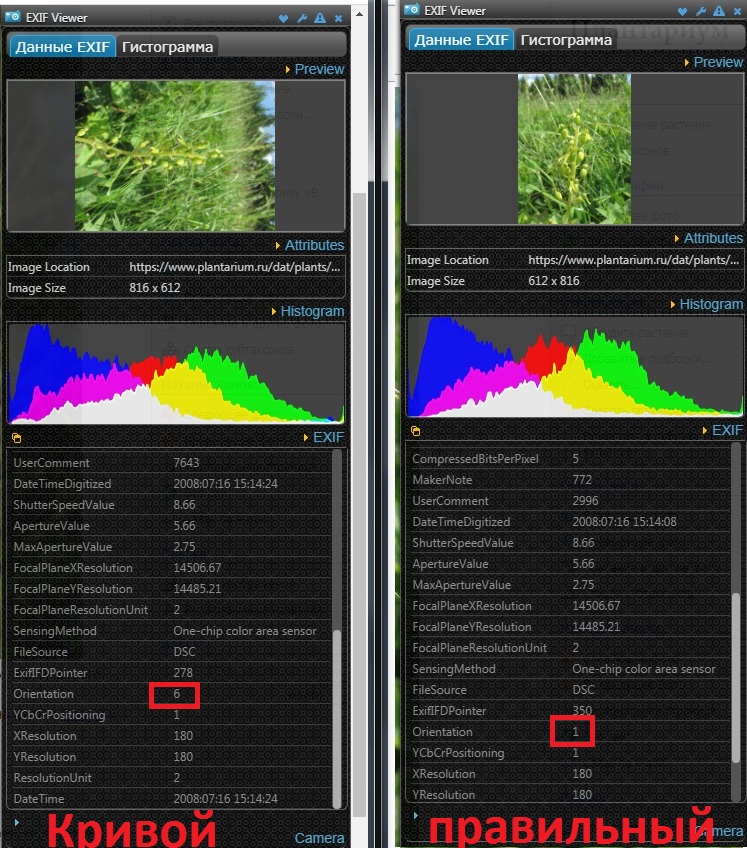Open wrench settings in left EXIF Viewer
This screenshot has width=747, height=848.
[302, 18]
